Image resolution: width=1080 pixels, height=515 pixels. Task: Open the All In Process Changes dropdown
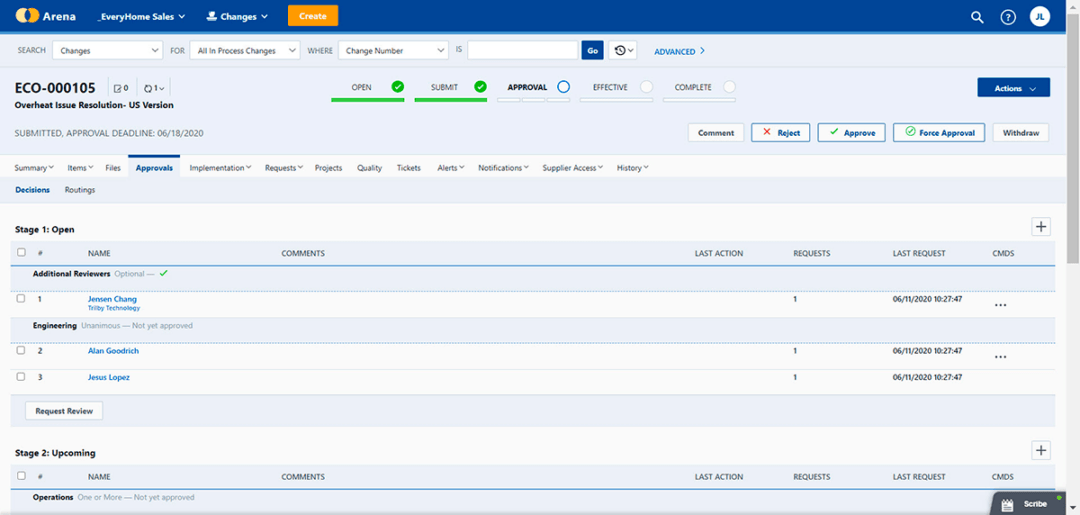246,50
